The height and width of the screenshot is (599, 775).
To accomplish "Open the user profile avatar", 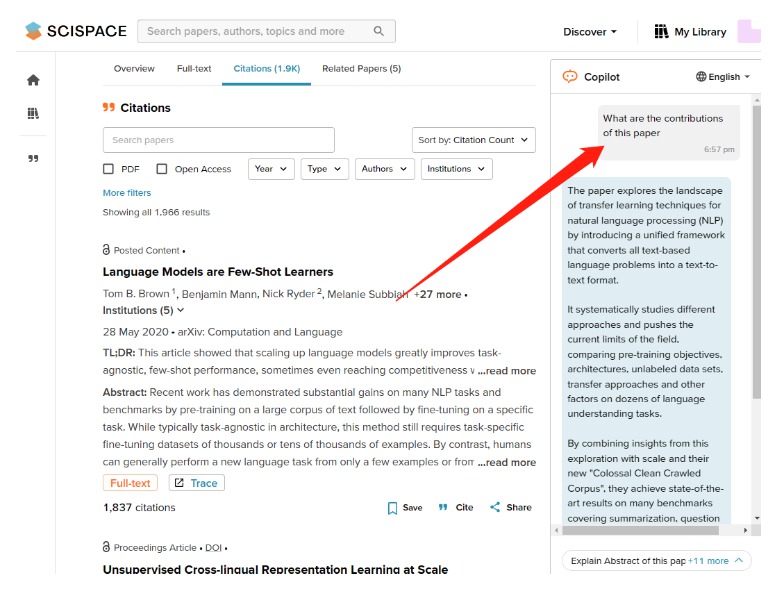I will tap(749, 31).
